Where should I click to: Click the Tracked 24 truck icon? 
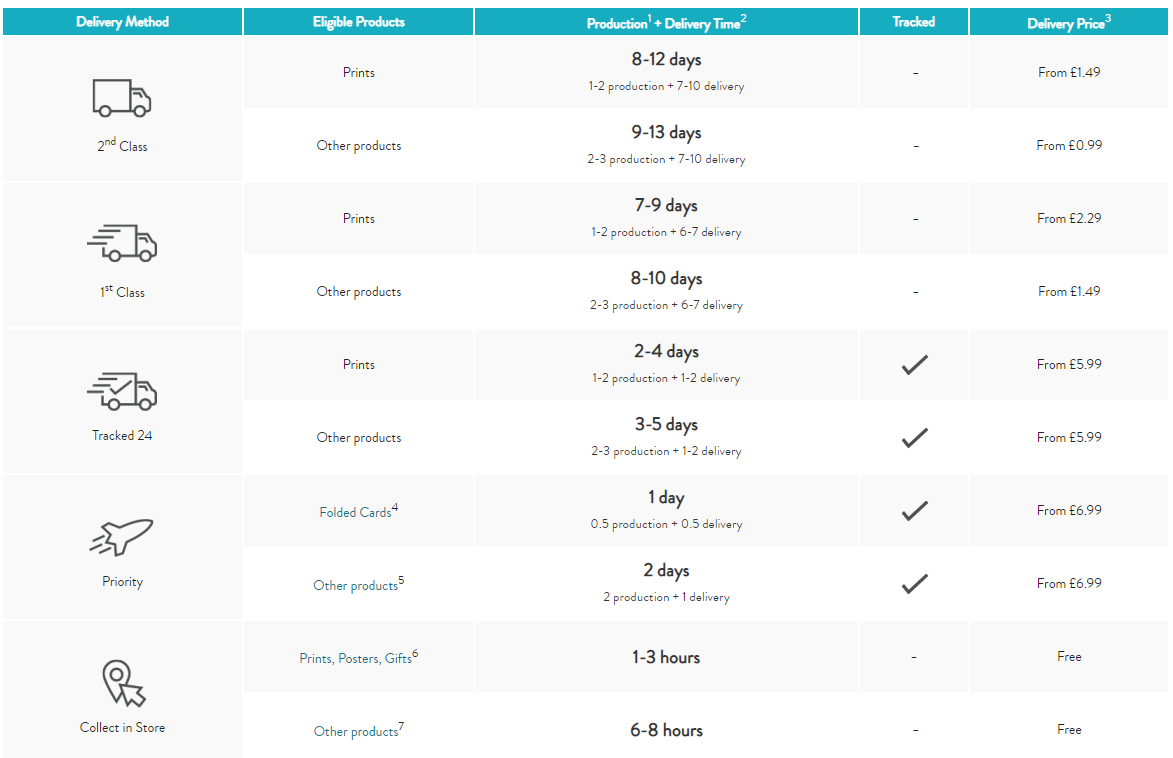pyautogui.click(x=122, y=390)
